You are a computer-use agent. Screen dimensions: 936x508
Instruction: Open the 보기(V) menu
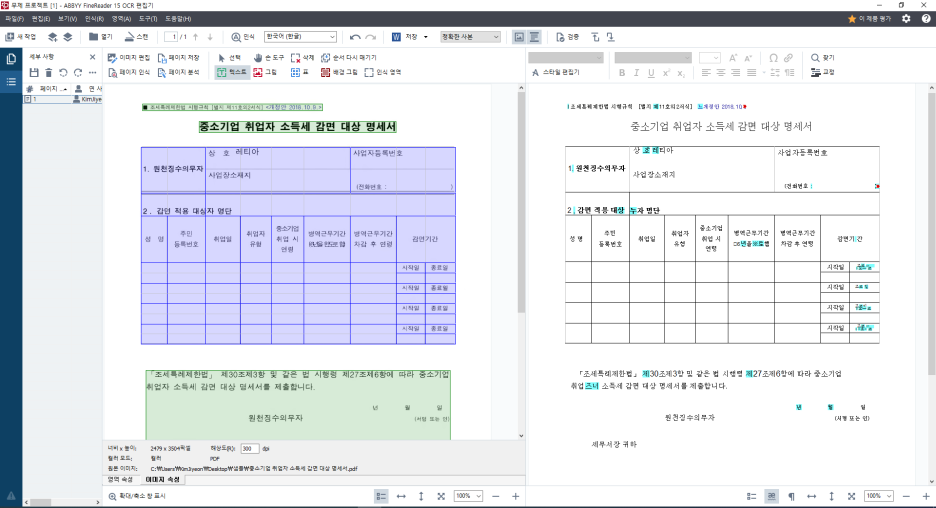(67, 19)
